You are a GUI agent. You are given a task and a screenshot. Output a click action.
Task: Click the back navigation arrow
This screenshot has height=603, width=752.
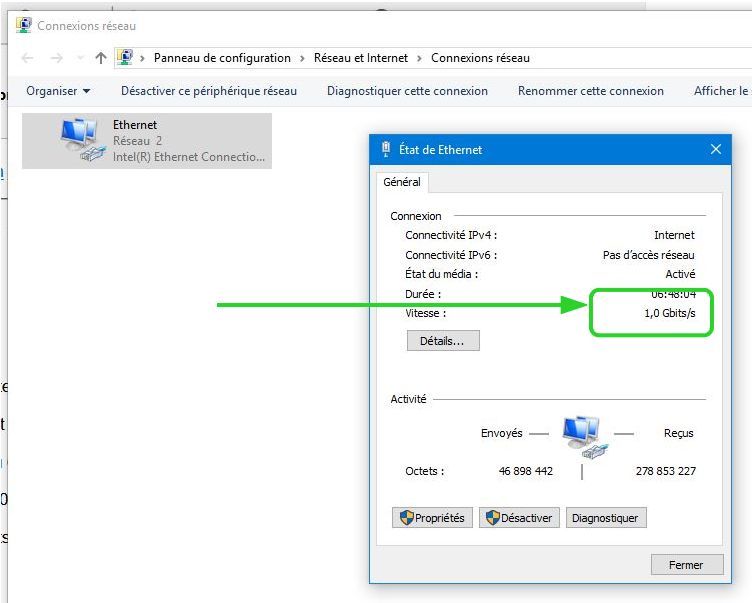27,58
